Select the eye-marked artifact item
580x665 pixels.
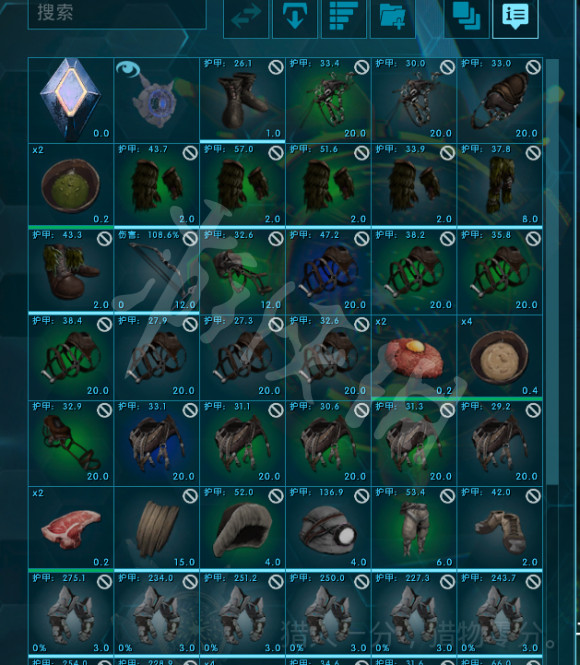click(x=156, y=100)
